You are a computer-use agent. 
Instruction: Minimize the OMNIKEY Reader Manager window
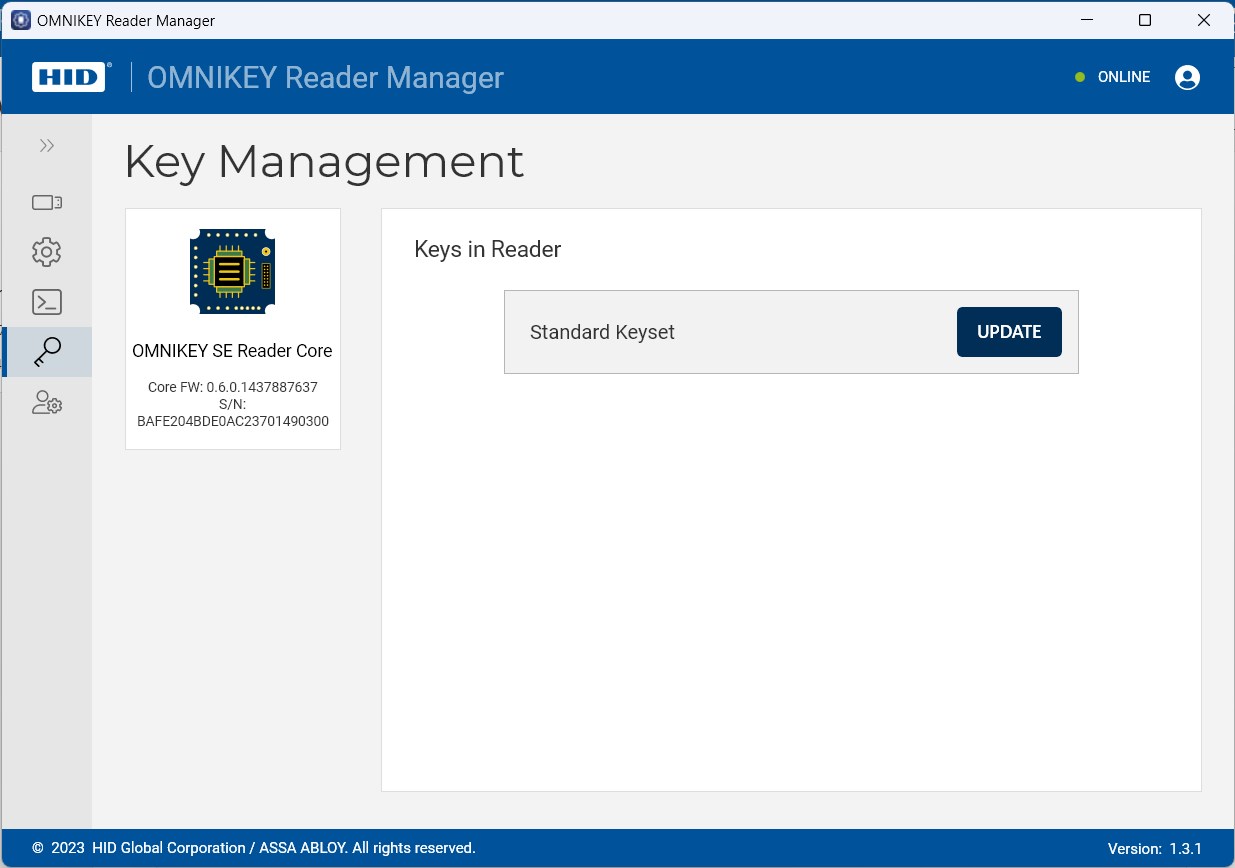point(1086,20)
